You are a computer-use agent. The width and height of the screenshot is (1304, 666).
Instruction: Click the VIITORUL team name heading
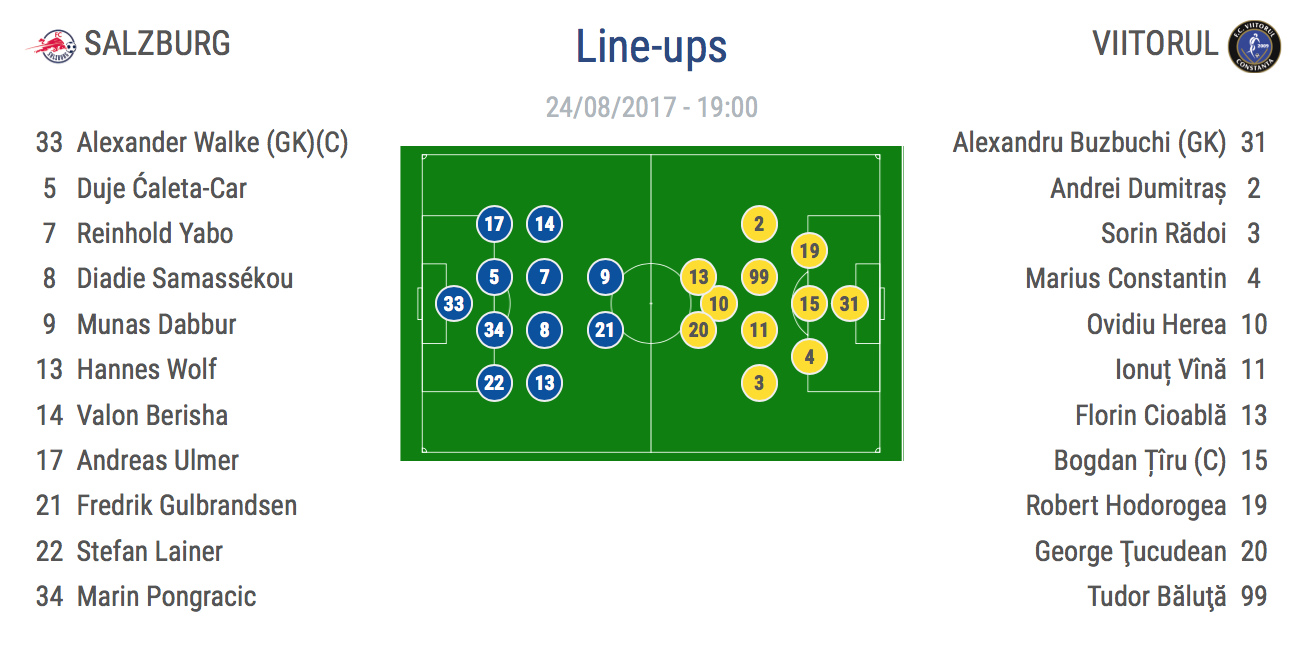click(x=1155, y=44)
